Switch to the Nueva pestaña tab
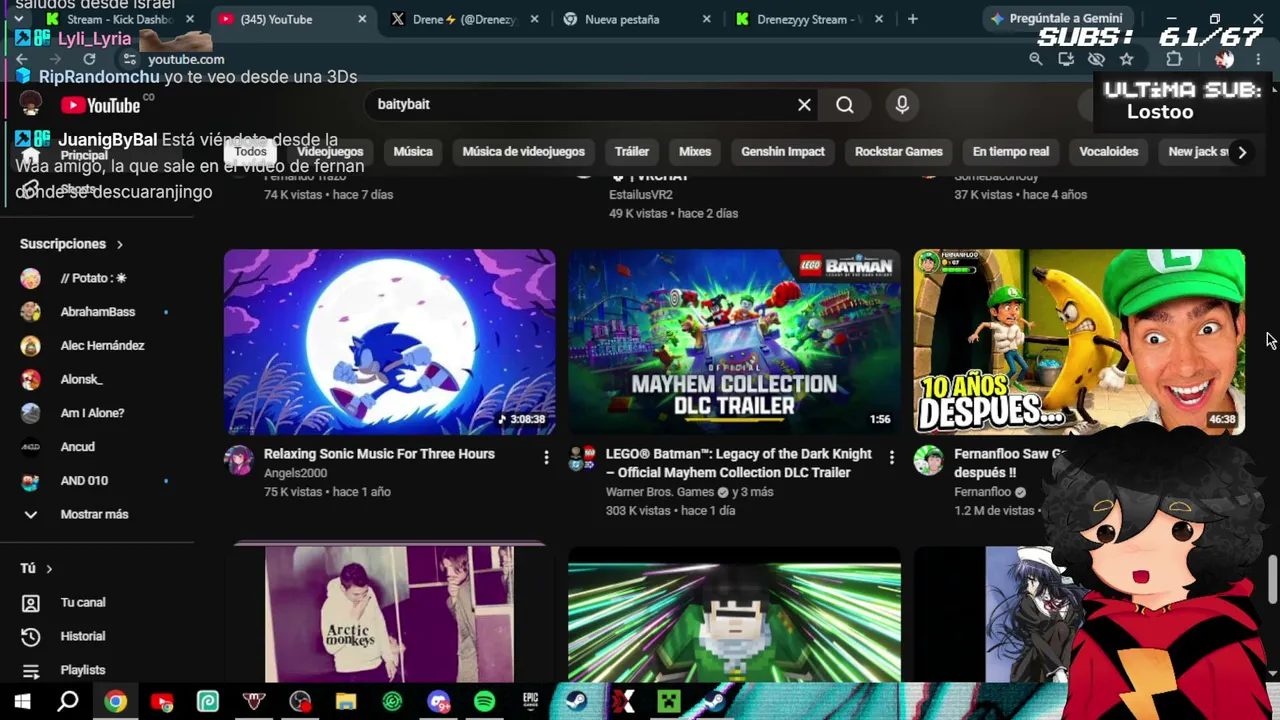The width and height of the screenshot is (1280, 720). pos(637,19)
